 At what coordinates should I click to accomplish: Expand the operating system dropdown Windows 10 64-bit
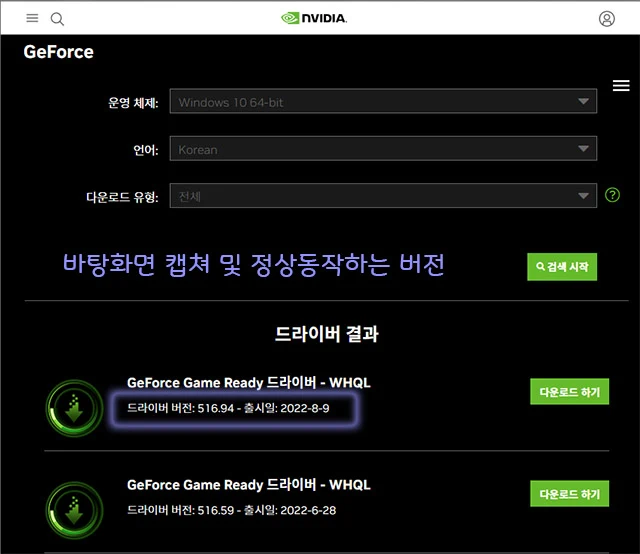pos(383,101)
